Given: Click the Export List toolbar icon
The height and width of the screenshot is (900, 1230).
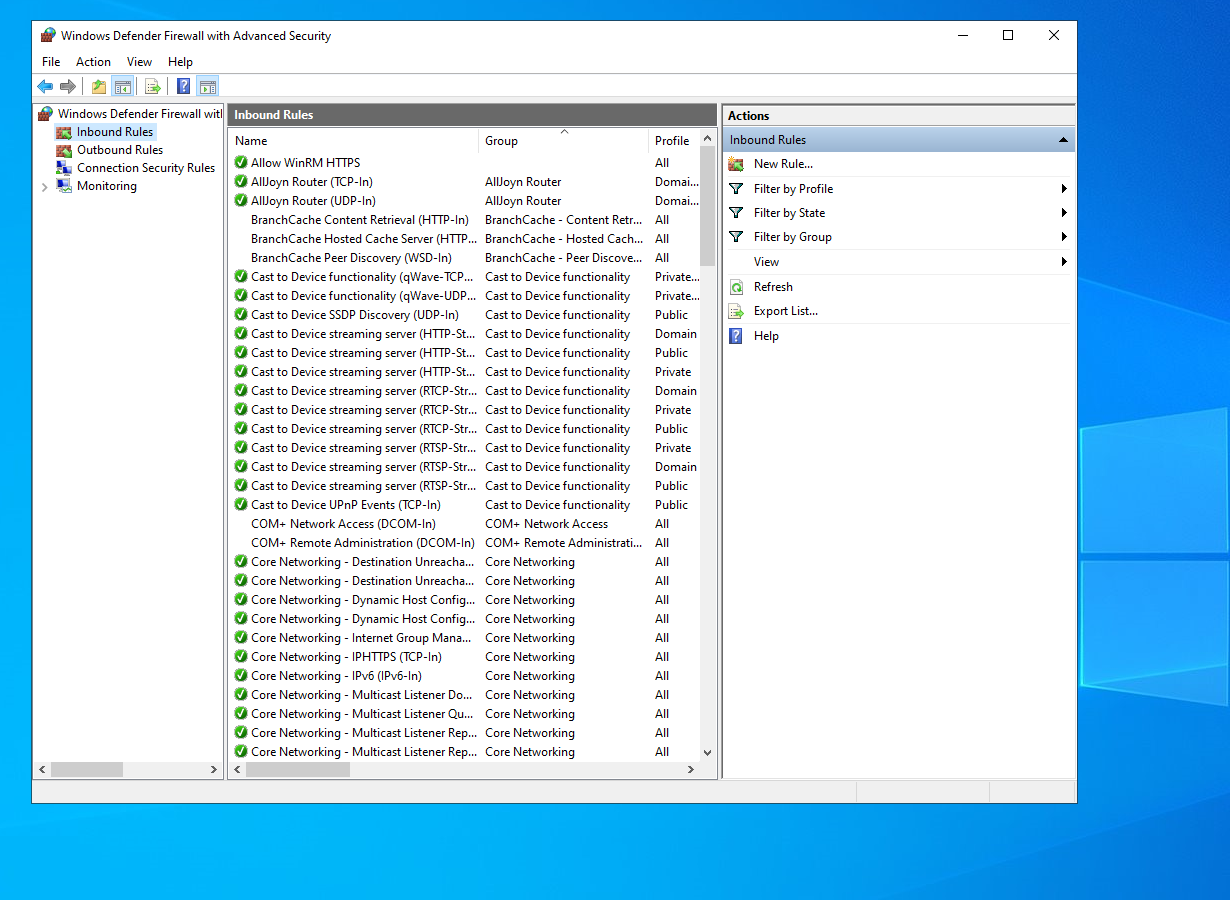Looking at the screenshot, I should click(153, 87).
